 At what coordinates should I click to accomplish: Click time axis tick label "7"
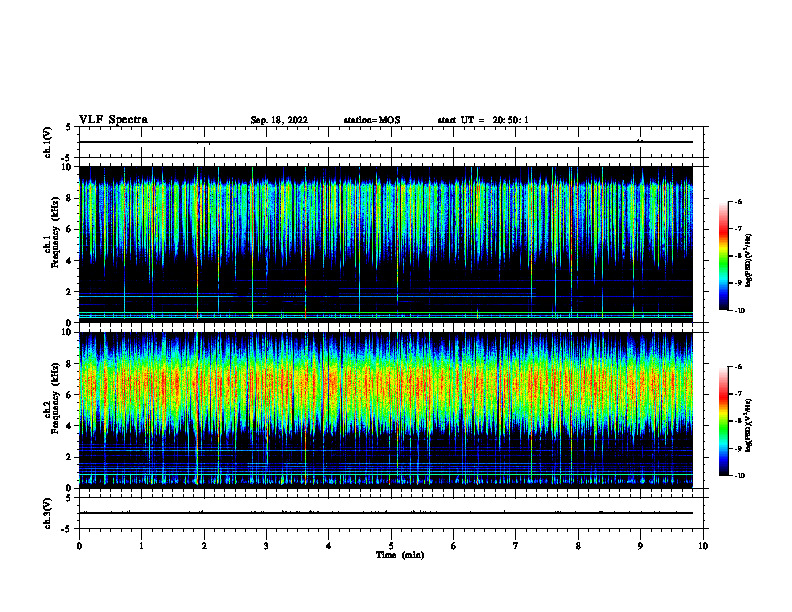516,546
